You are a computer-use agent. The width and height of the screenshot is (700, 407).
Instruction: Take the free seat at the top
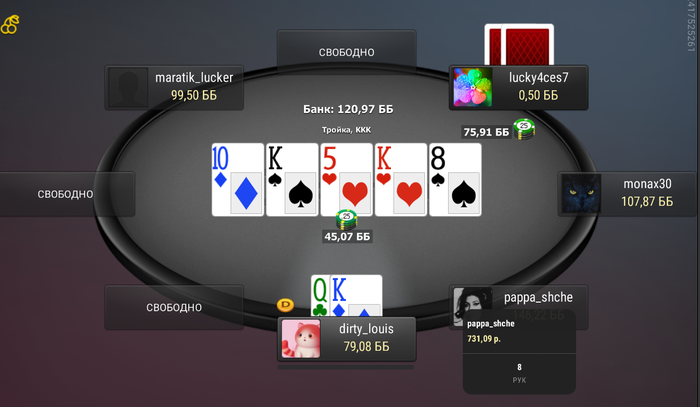click(x=346, y=51)
